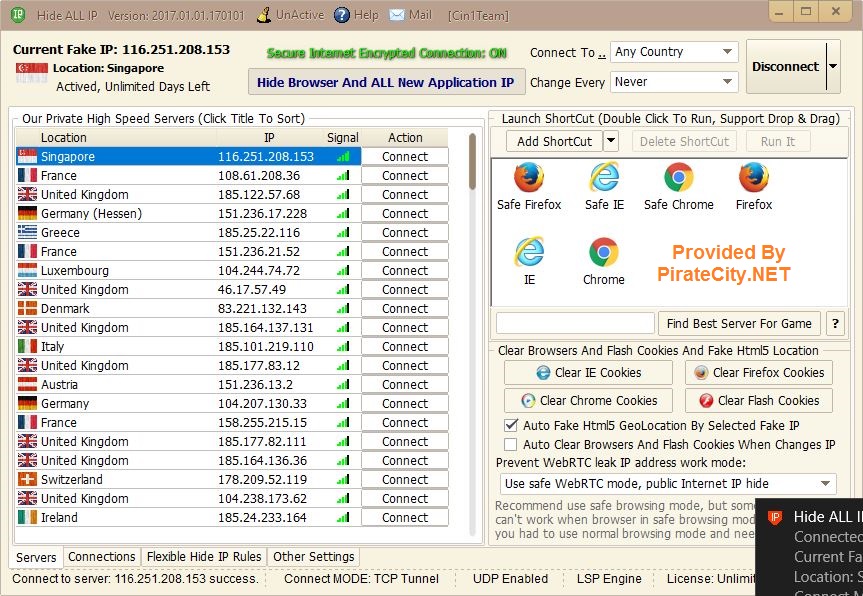Click the Hide ALL IP app logo

[18, 14]
